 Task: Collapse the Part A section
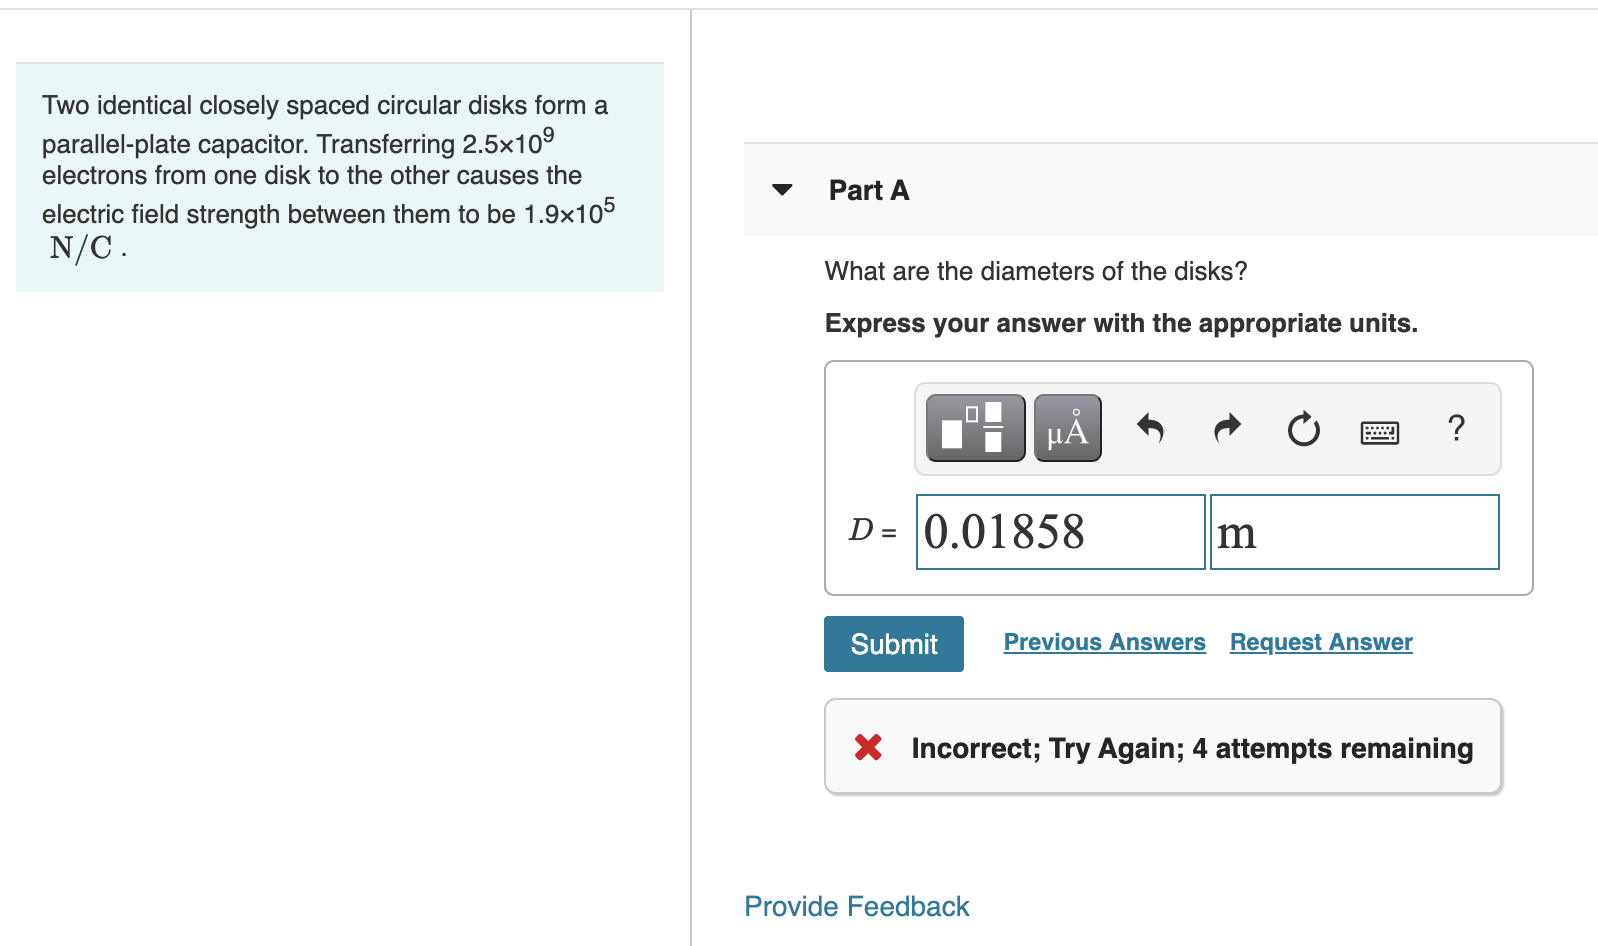click(x=781, y=190)
